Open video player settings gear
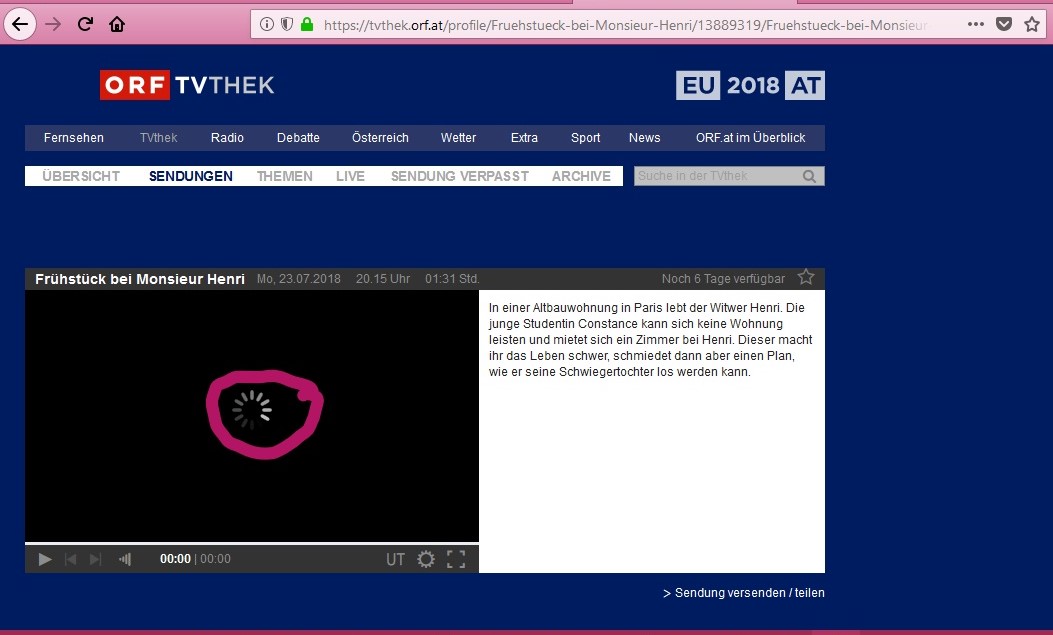 [426, 559]
